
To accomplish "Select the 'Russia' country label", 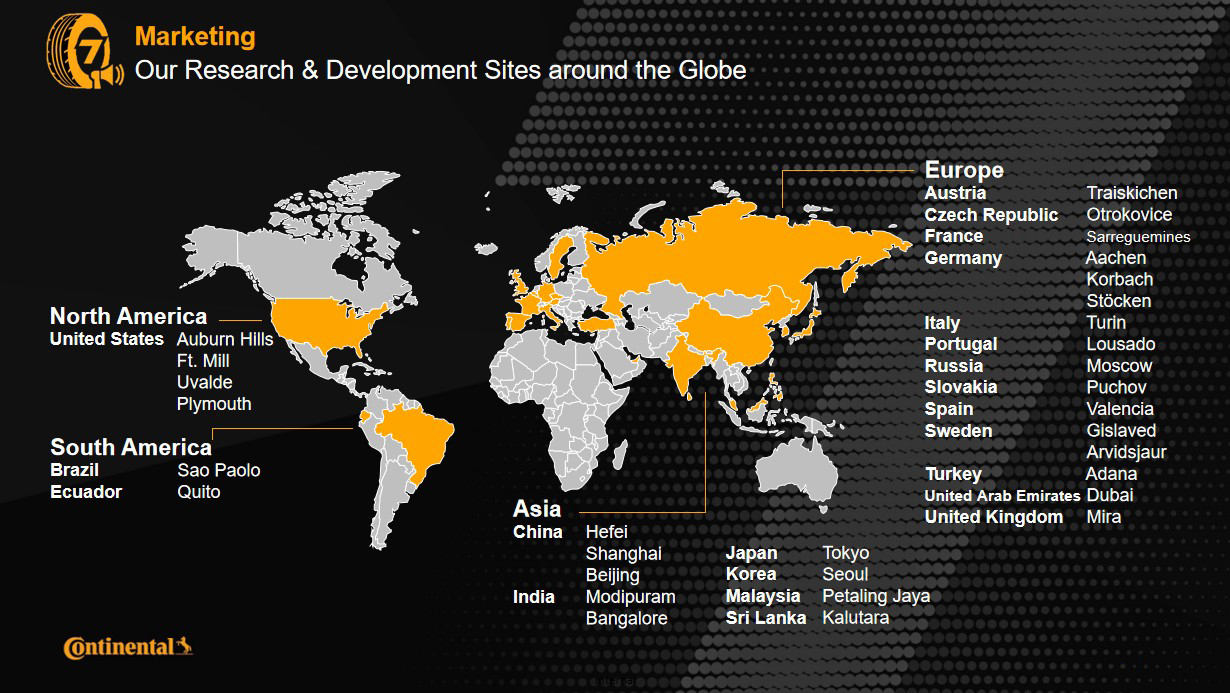I will click(x=954, y=366).
